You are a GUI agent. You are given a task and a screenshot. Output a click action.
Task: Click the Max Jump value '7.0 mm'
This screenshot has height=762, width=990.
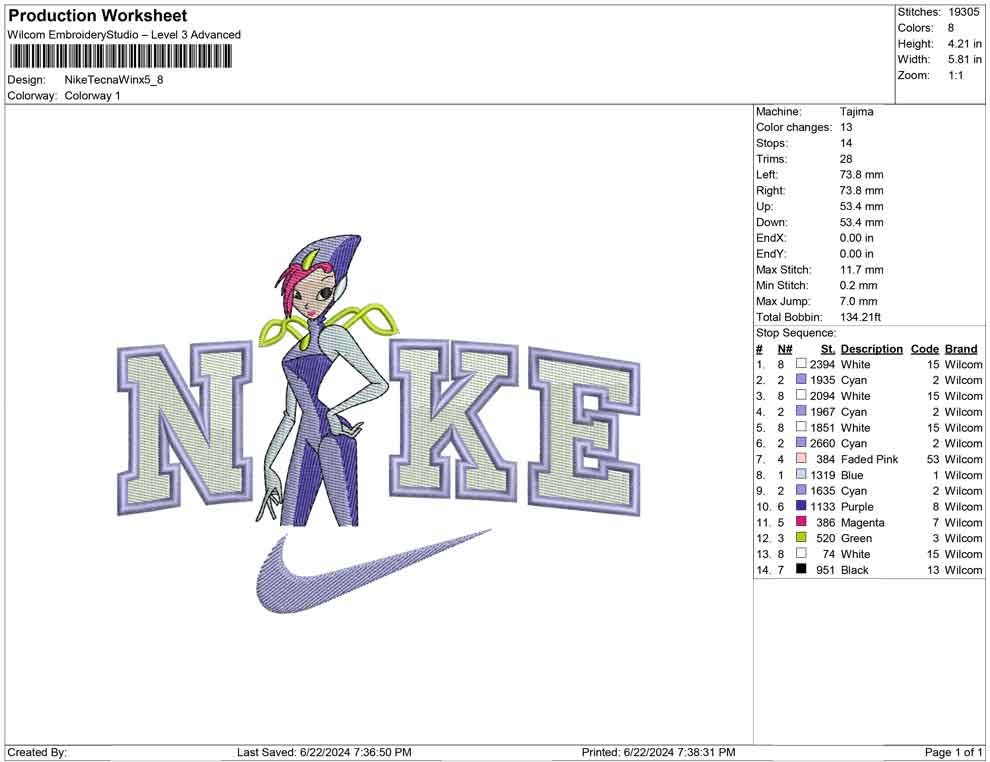[859, 301]
